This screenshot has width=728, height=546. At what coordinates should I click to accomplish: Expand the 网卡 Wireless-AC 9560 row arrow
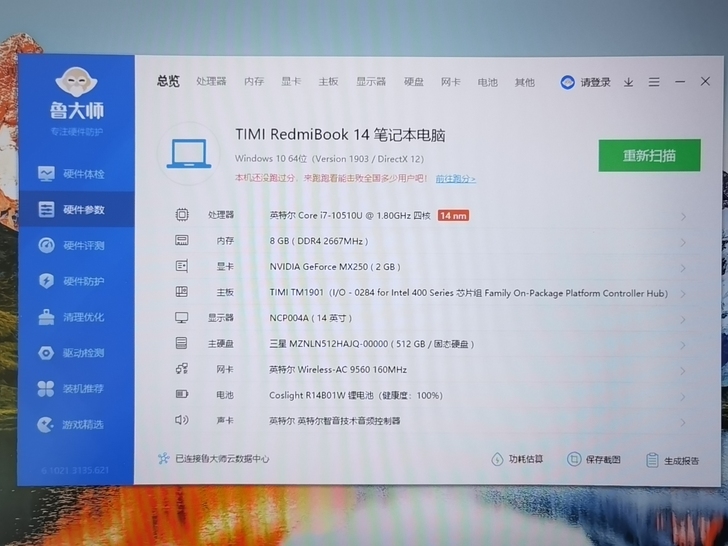pyautogui.click(x=683, y=371)
